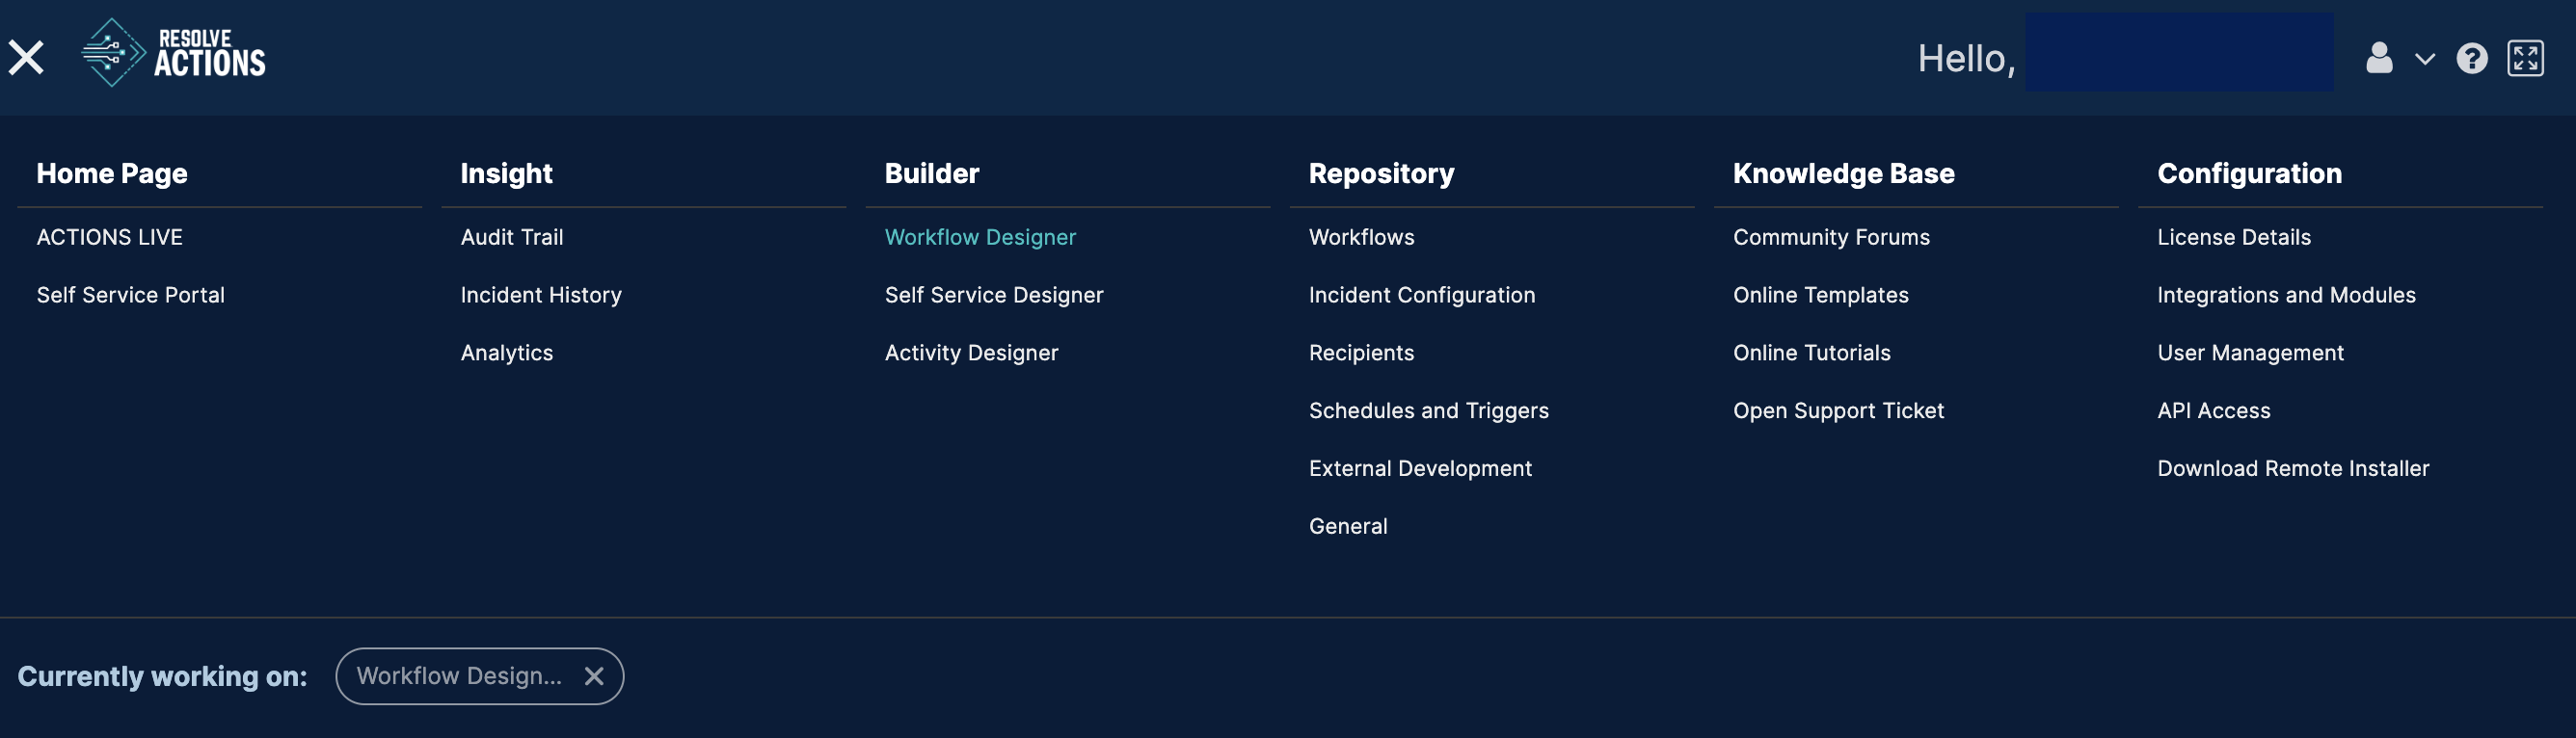The width and height of the screenshot is (2576, 738).
Task: Click the Builder section heading
Action: tap(932, 173)
